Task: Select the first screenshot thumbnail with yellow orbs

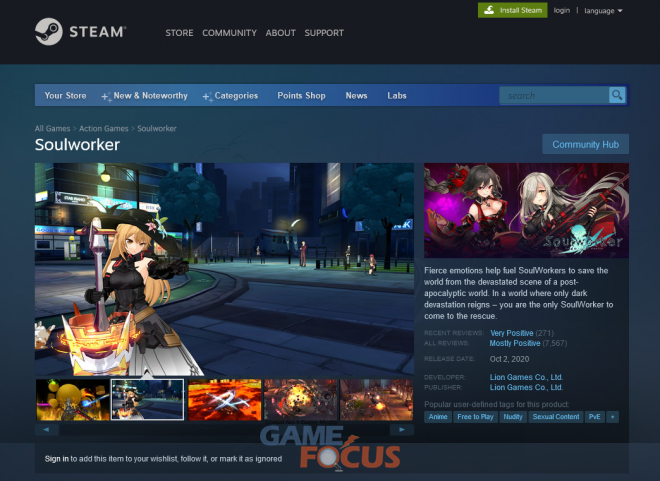Action: coord(72,400)
